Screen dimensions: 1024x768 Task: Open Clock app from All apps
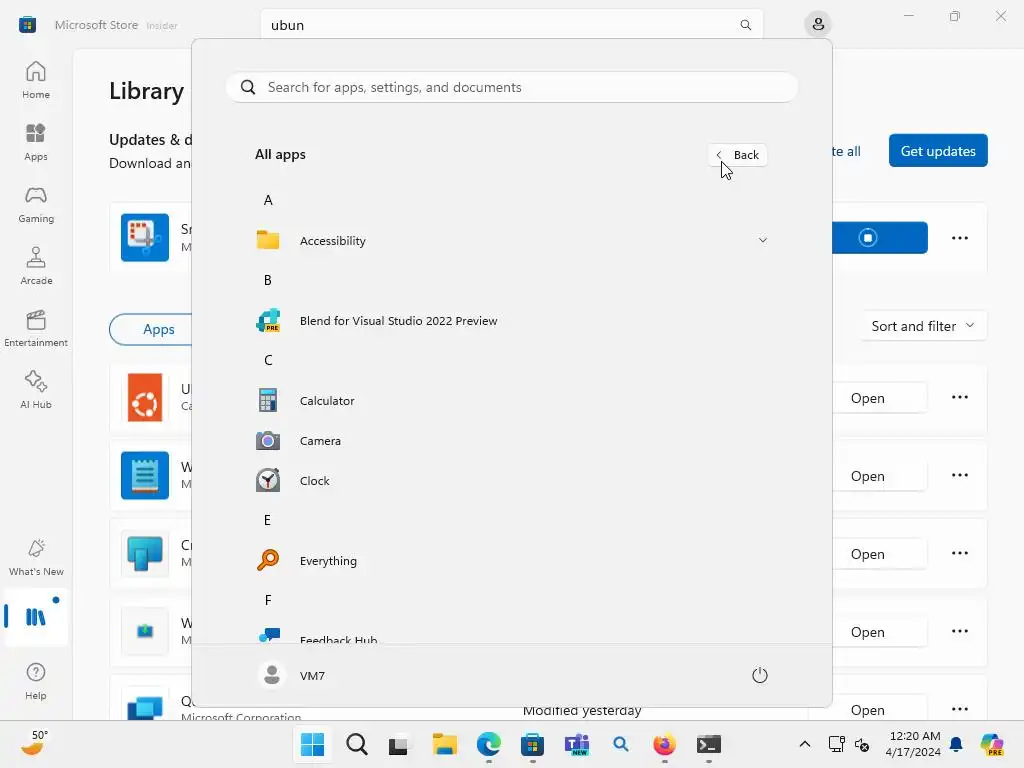511,481
